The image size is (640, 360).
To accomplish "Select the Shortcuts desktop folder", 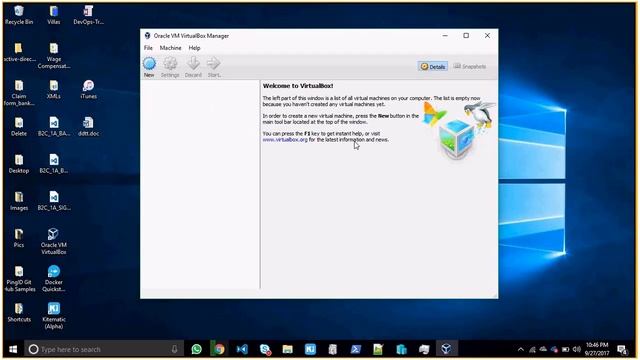I will [x=19, y=313].
